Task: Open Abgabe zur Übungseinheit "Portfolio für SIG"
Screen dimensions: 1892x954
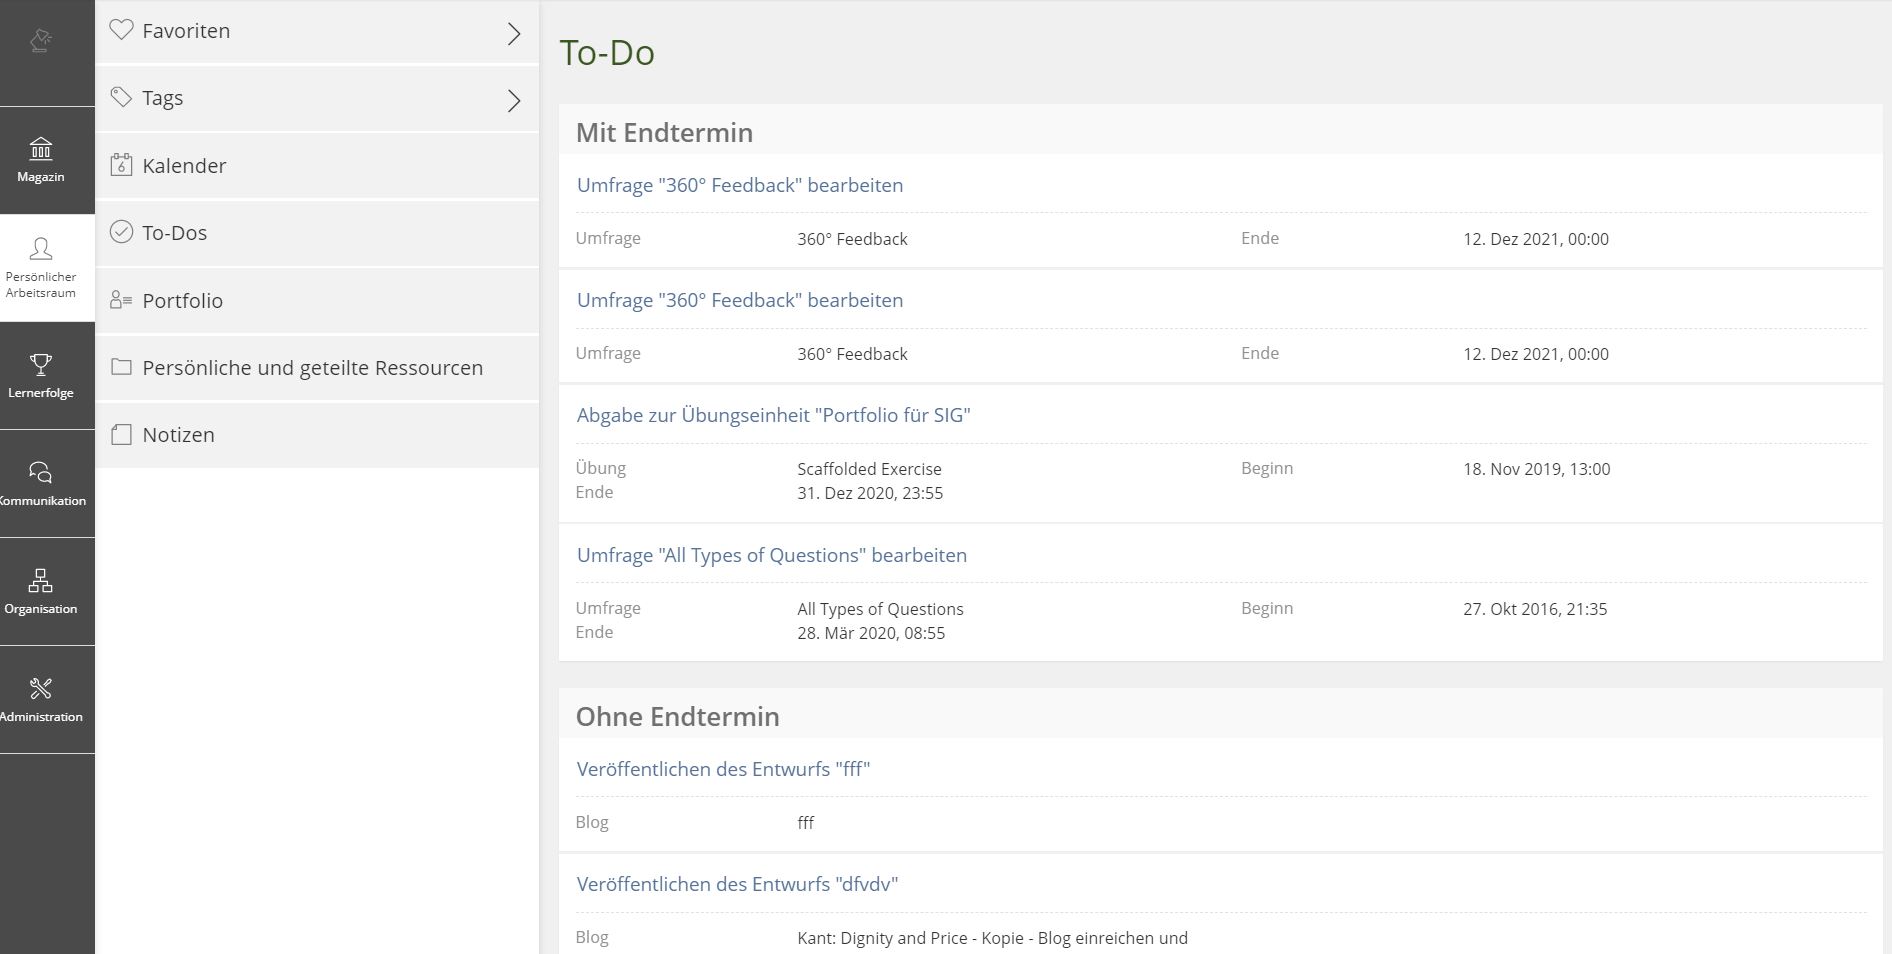Action: (773, 415)
